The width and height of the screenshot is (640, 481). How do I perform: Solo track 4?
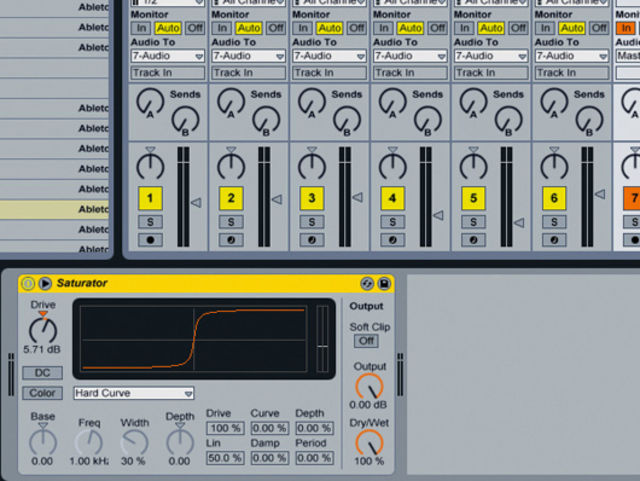point(393,222)
